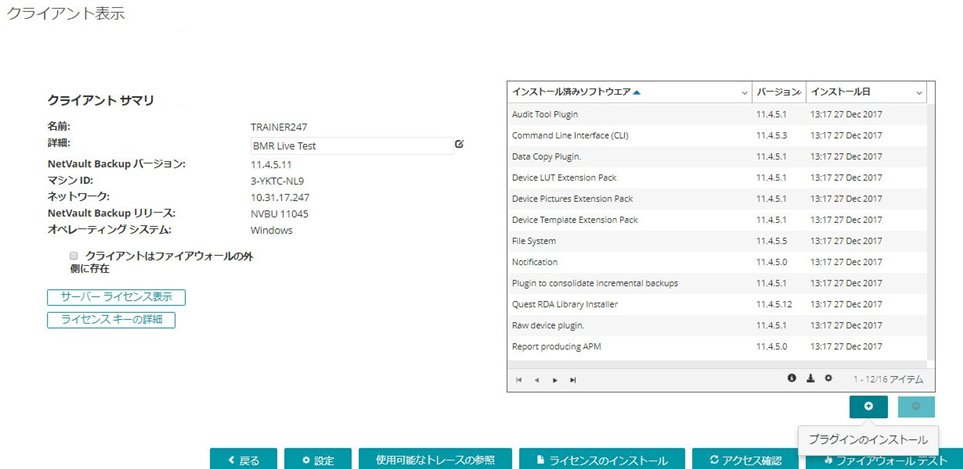Select Device Template Extension Pack row
This screenshot has height=469, width=963.
[x=716, y=220]
